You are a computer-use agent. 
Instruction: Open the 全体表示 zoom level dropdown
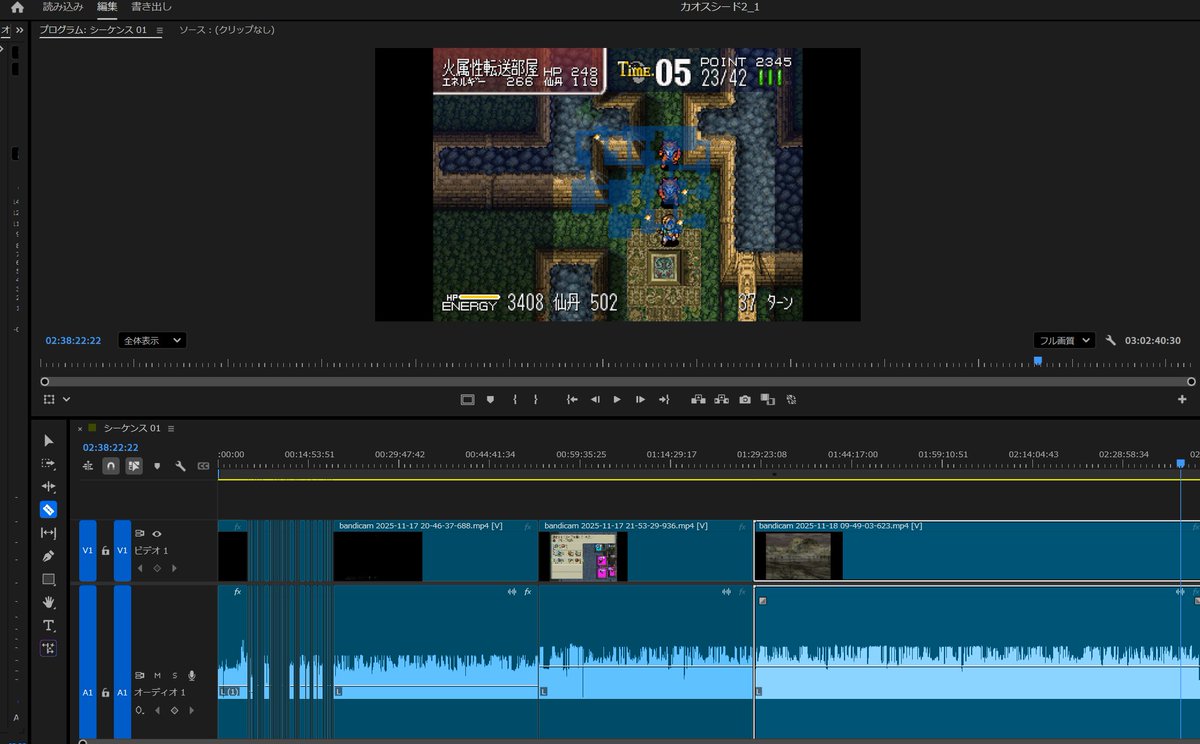point(152,340)
